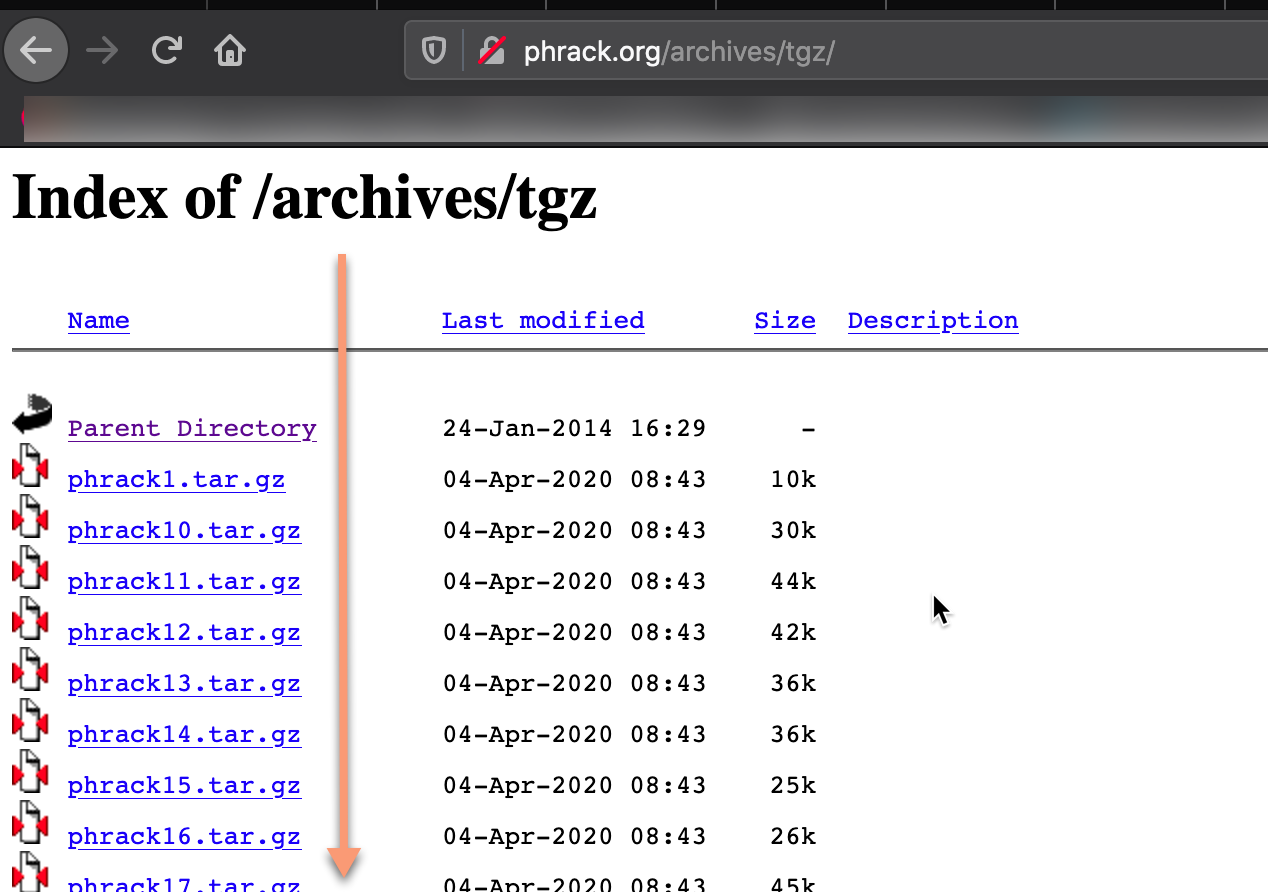Screen dimensions: 1268x892
Task: Open the phrack13.tar.gz link
Action: [184, 684]
